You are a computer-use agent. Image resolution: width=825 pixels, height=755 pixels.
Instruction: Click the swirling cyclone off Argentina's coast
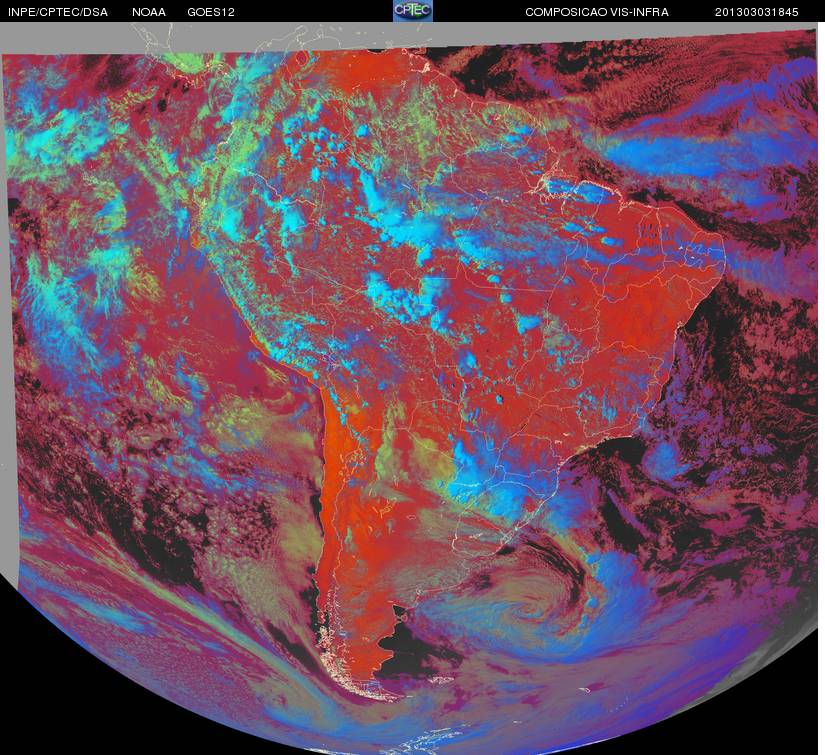point(531,608)
